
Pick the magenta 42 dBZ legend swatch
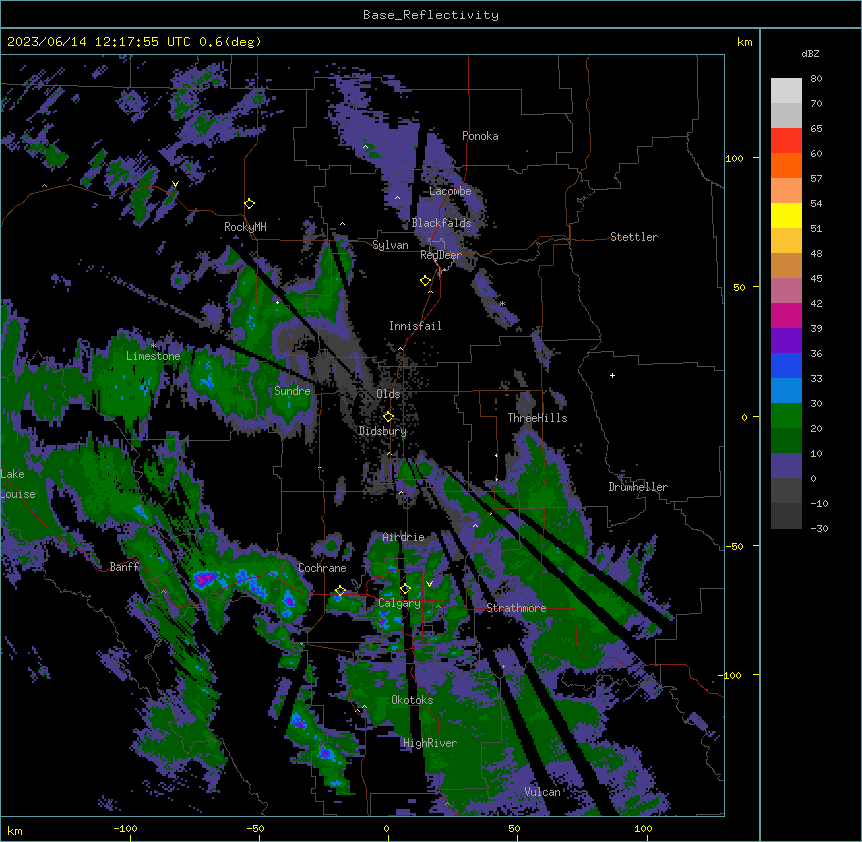click(786, 315)
